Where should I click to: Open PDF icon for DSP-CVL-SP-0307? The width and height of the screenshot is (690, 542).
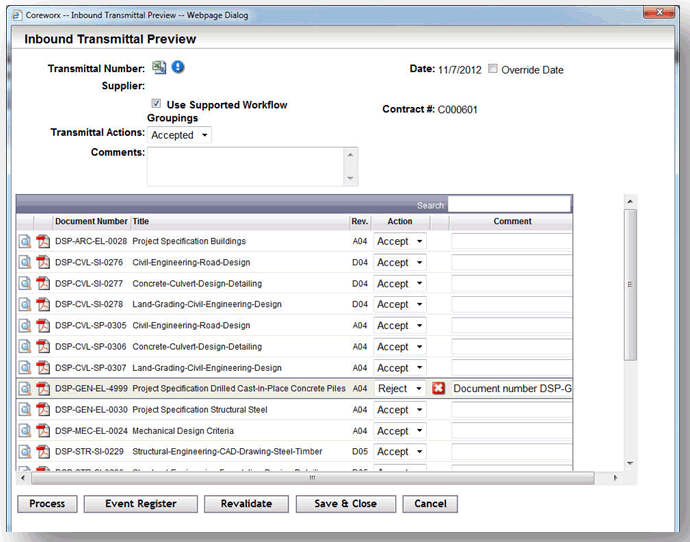point(43,367)
